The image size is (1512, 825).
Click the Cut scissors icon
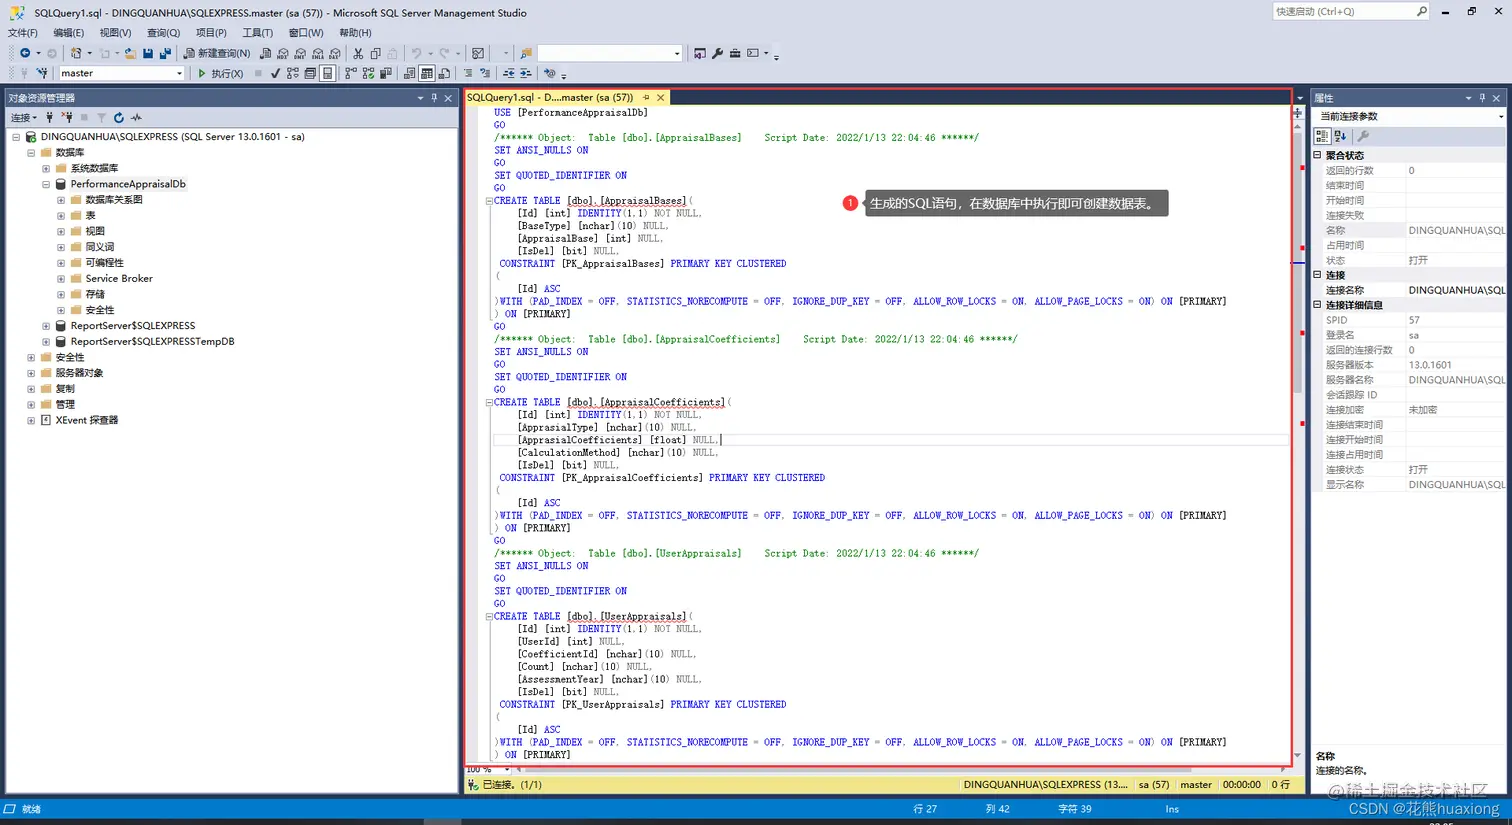358,53
